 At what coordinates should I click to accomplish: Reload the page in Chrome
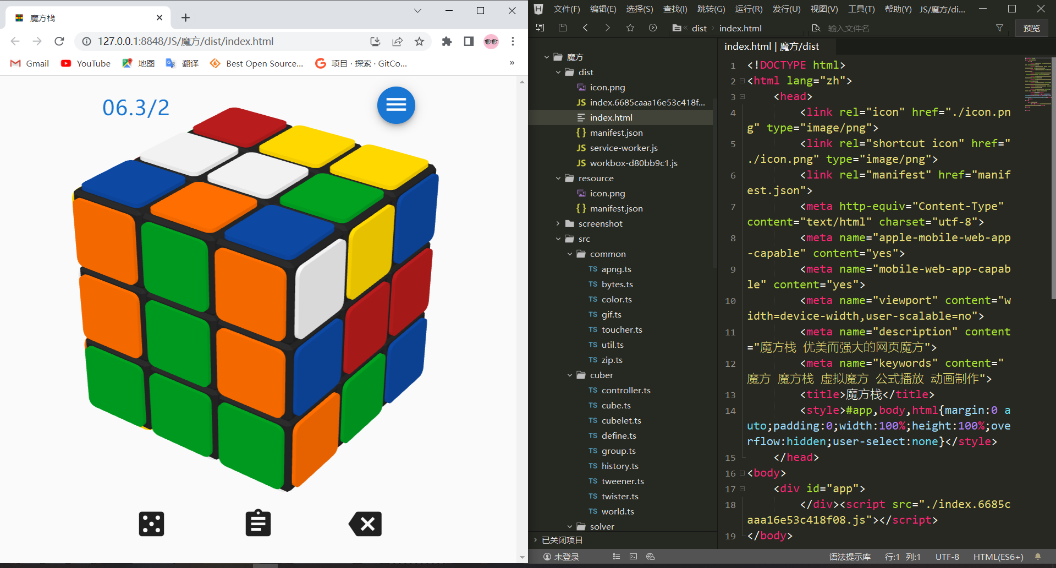coord(60,41)
